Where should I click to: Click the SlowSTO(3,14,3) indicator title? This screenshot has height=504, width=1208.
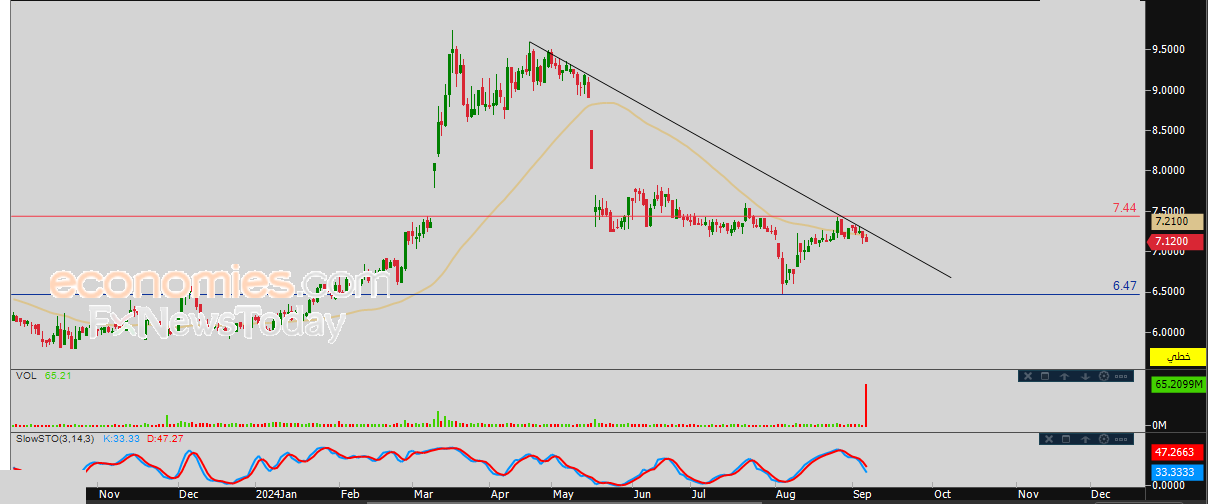tap(56, 438)
